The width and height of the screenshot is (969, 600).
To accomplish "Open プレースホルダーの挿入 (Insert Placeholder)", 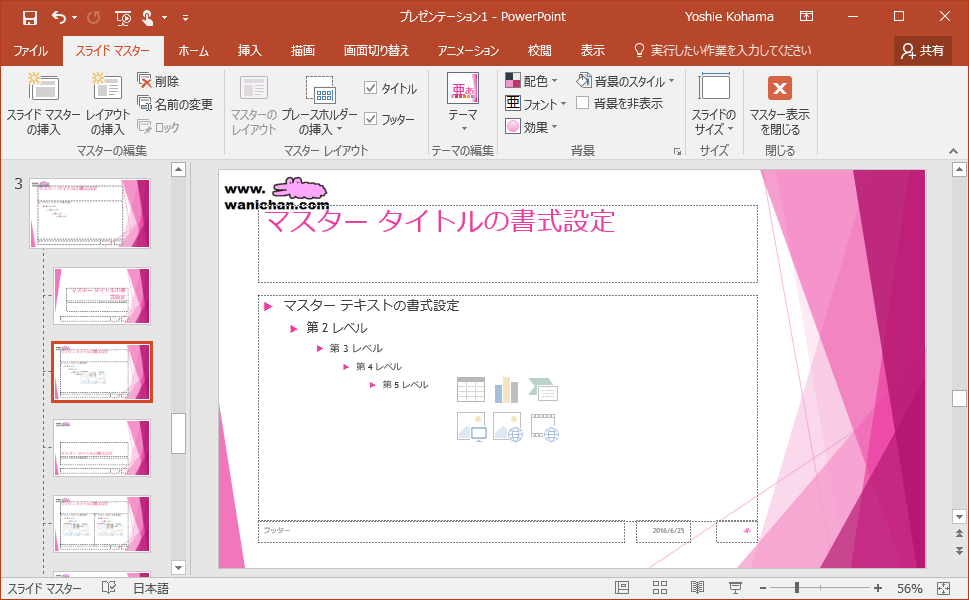I will (319, 105).
